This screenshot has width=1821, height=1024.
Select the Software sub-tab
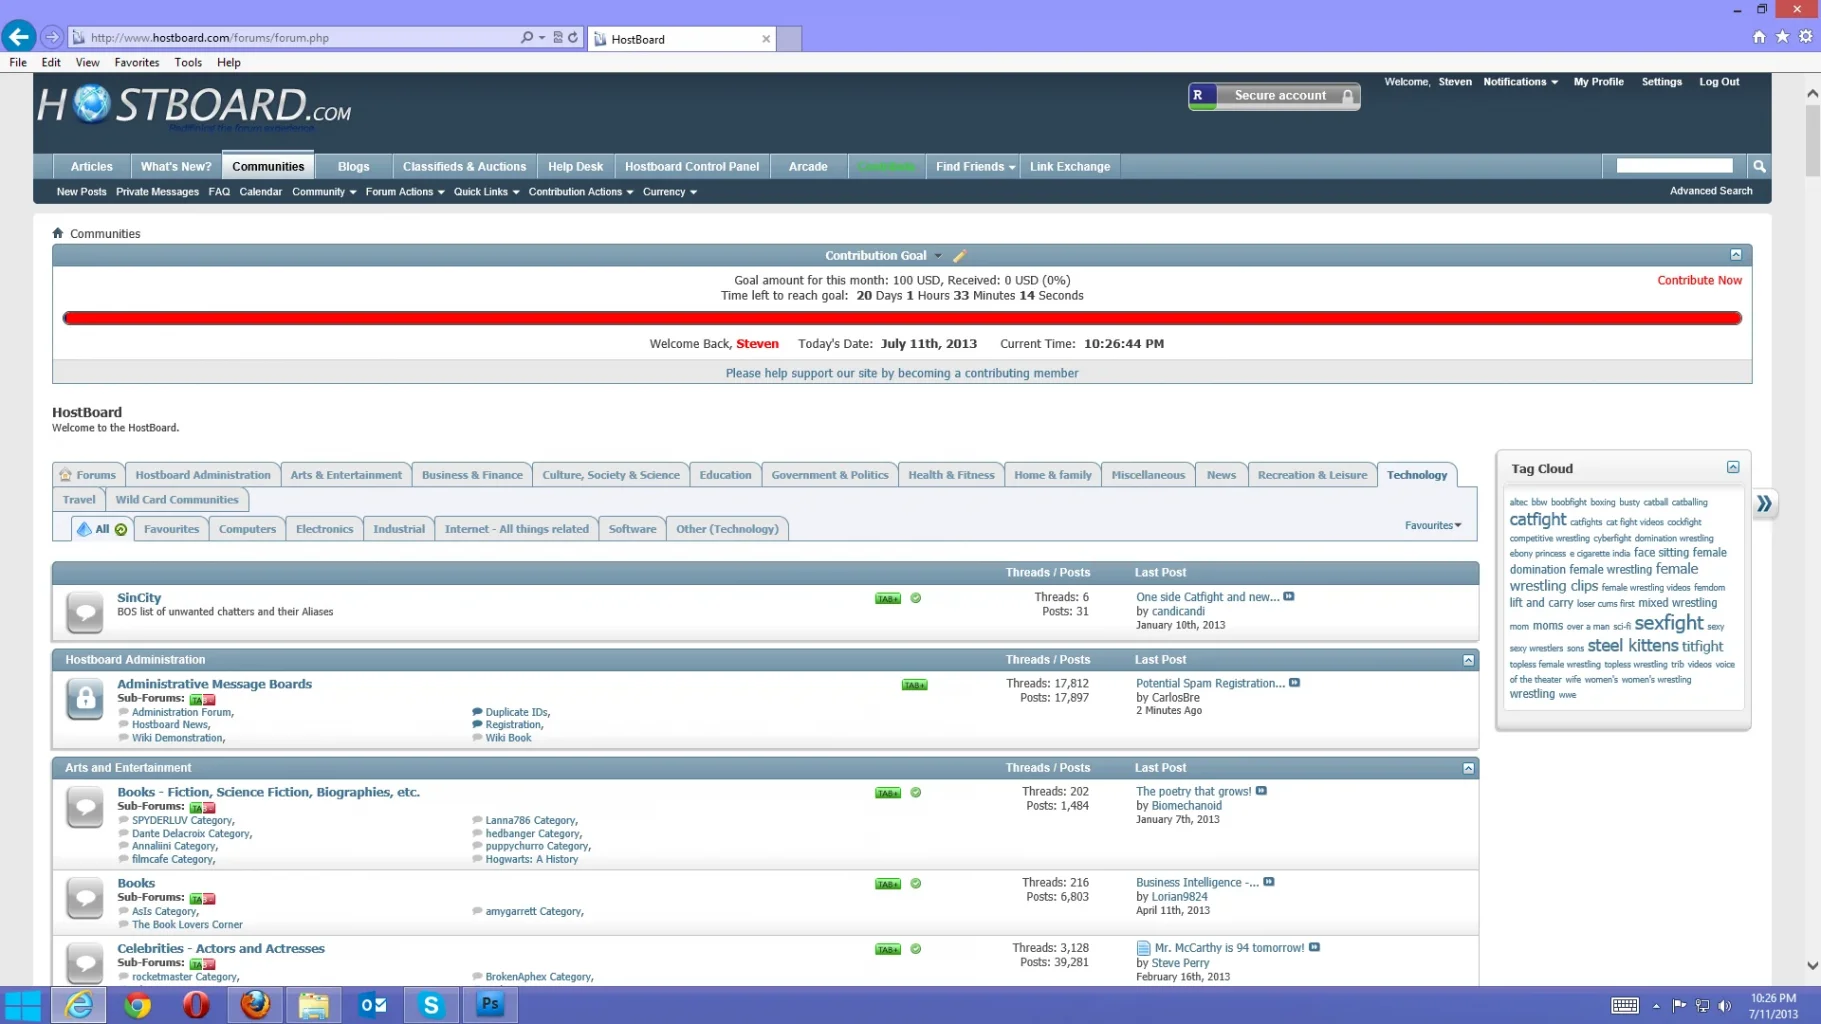pyautogui.click(x=632, y=529)
